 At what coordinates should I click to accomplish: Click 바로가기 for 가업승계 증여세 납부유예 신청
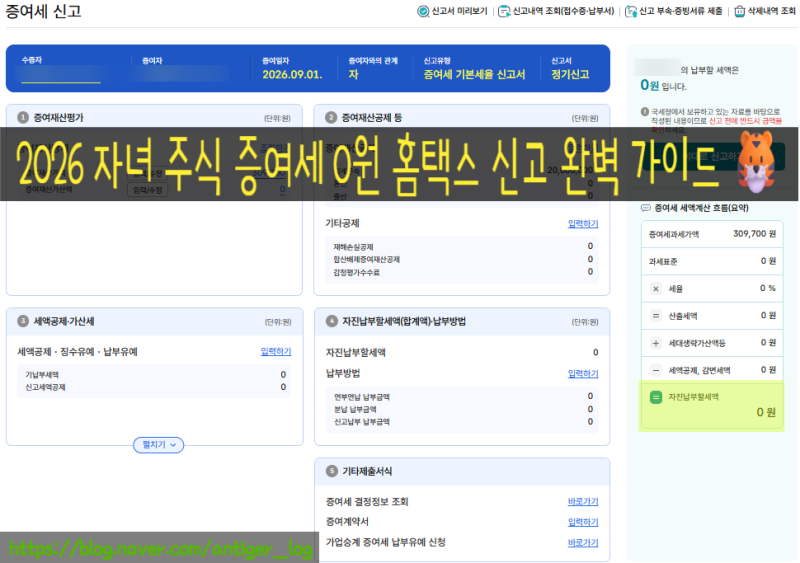583,543
